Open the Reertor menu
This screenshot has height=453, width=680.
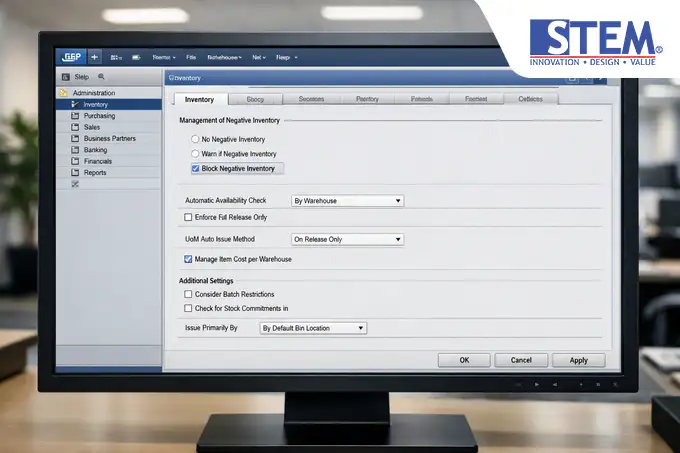[x=164, y=57]
